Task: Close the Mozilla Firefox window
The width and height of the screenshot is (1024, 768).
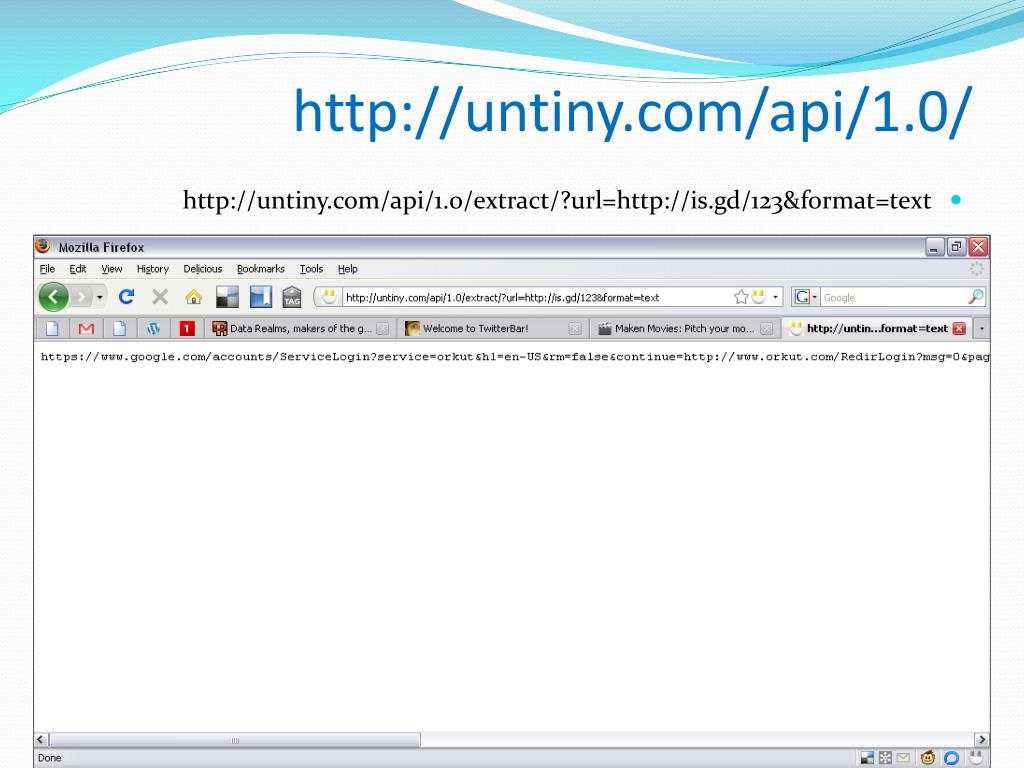Action: coord(978,247)
